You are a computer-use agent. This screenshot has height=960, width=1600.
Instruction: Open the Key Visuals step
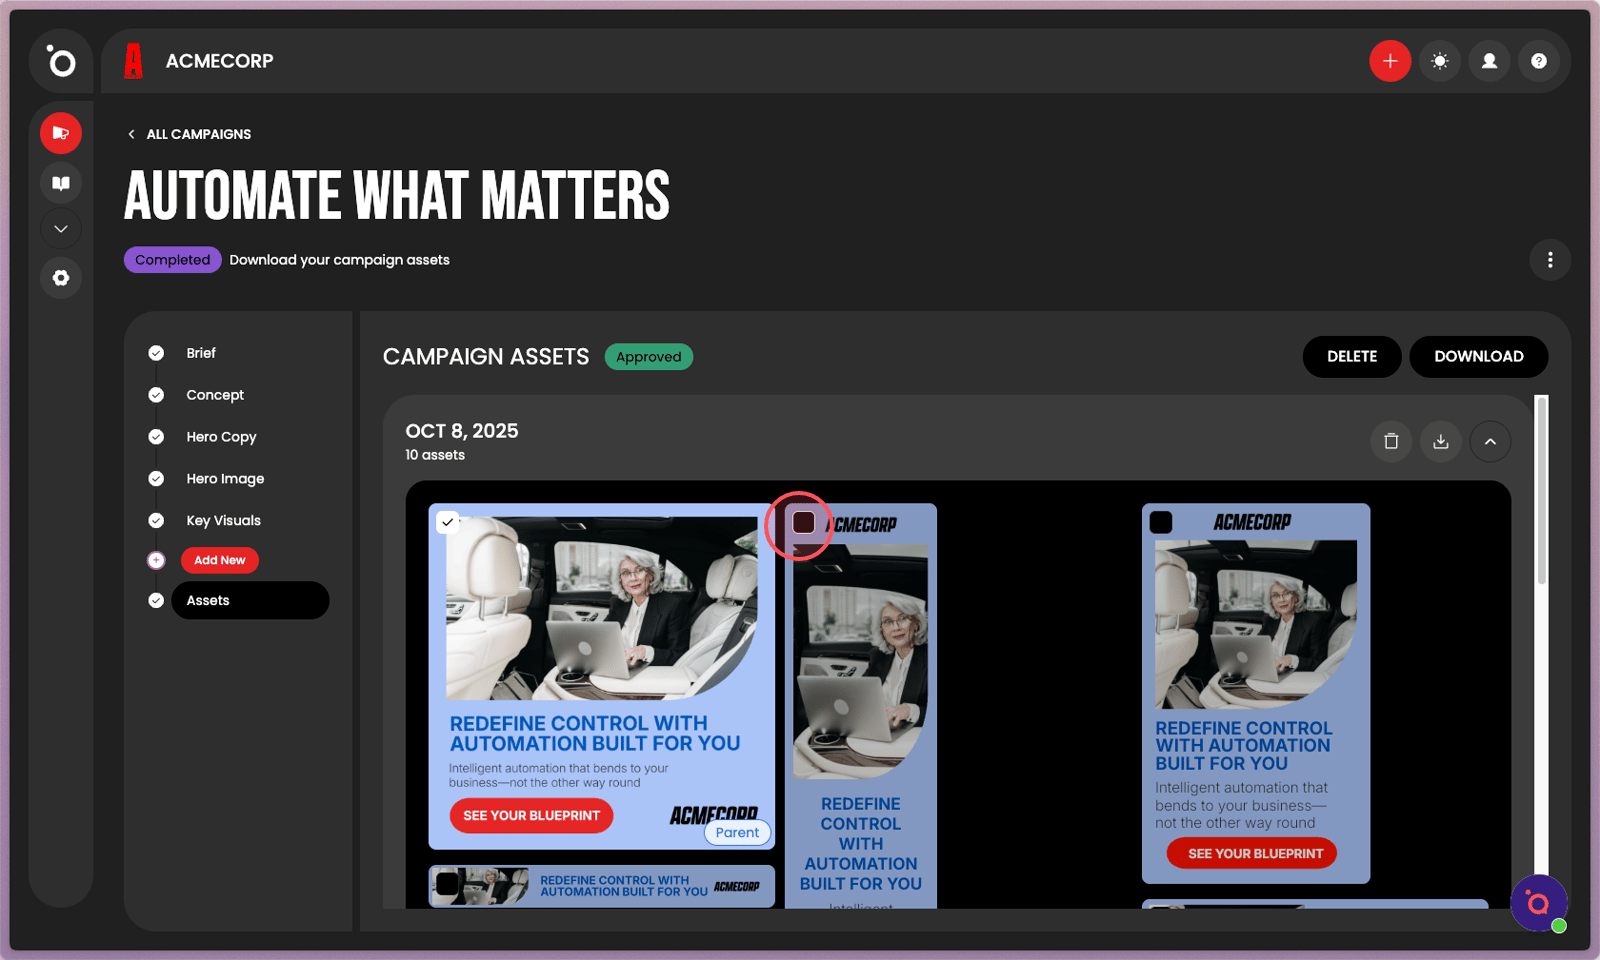click(223, 521)
